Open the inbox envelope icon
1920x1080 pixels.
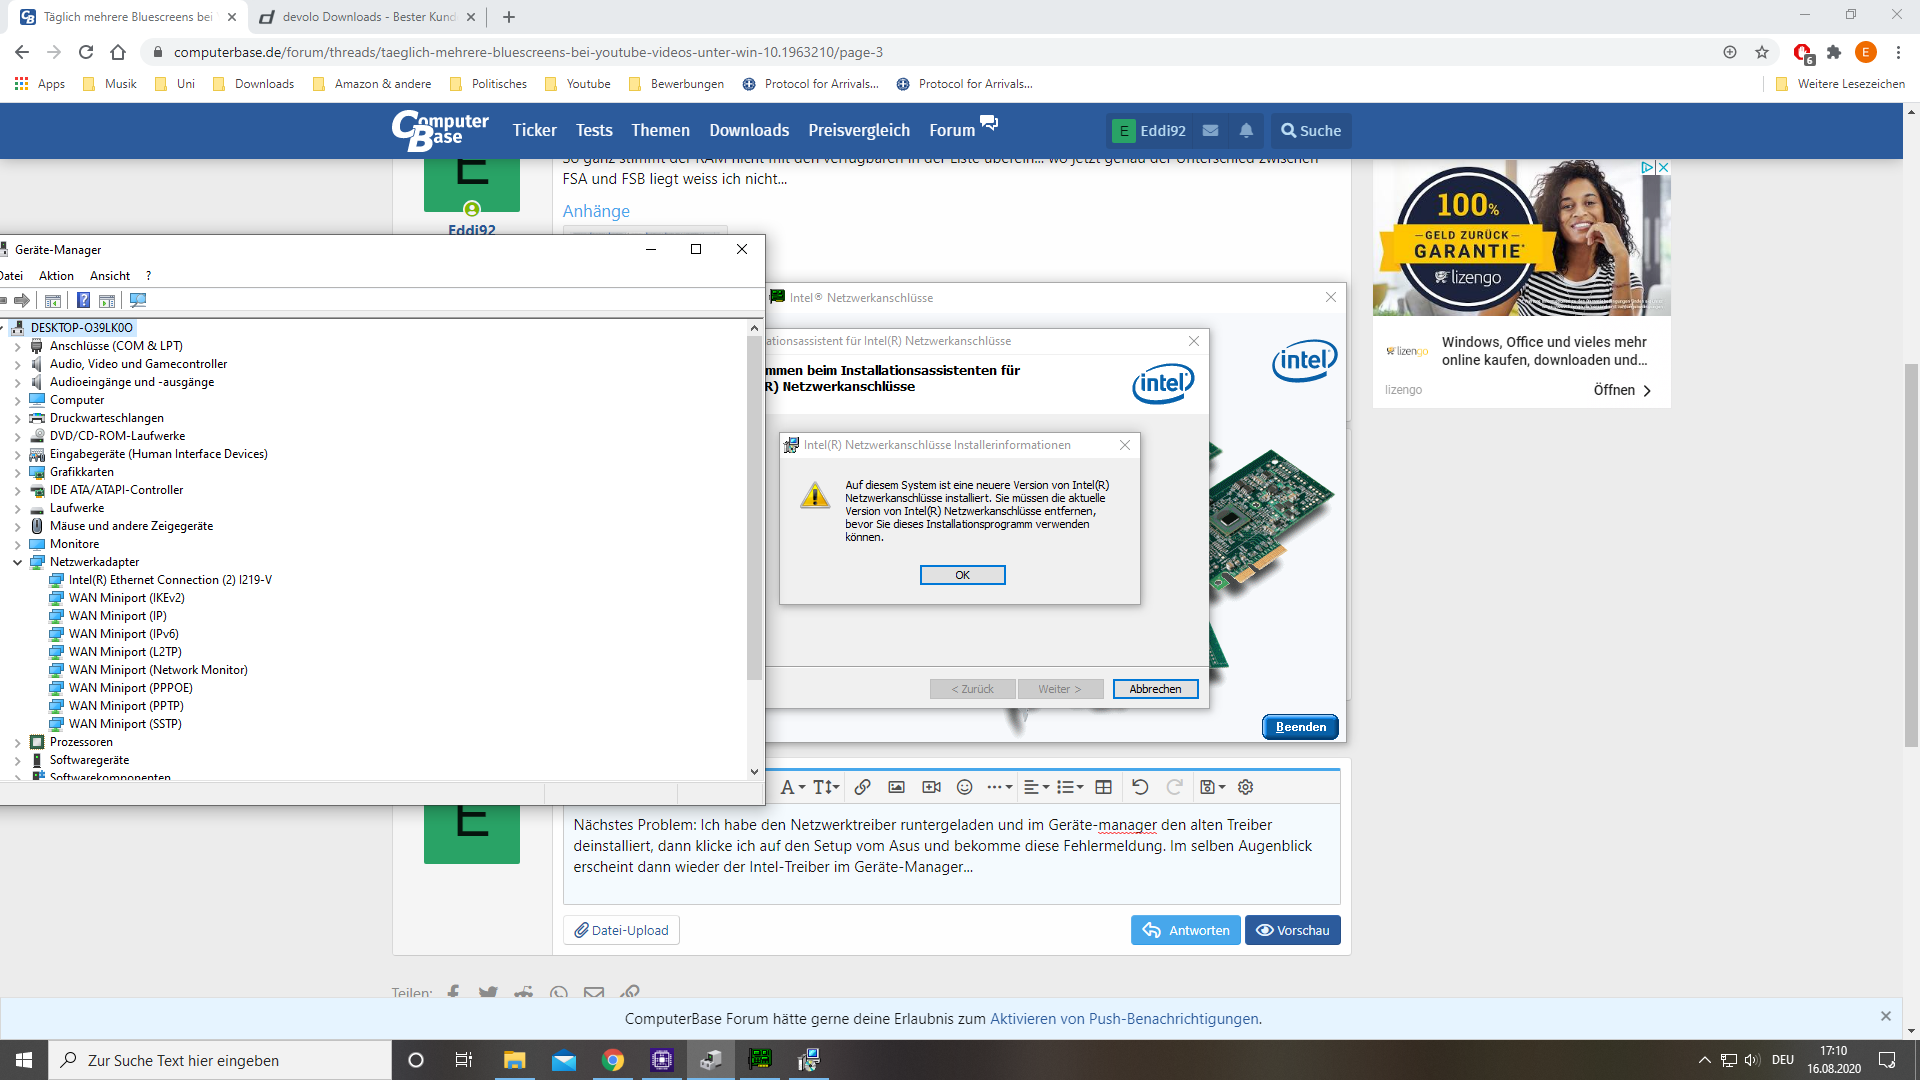coord(1210,131)
